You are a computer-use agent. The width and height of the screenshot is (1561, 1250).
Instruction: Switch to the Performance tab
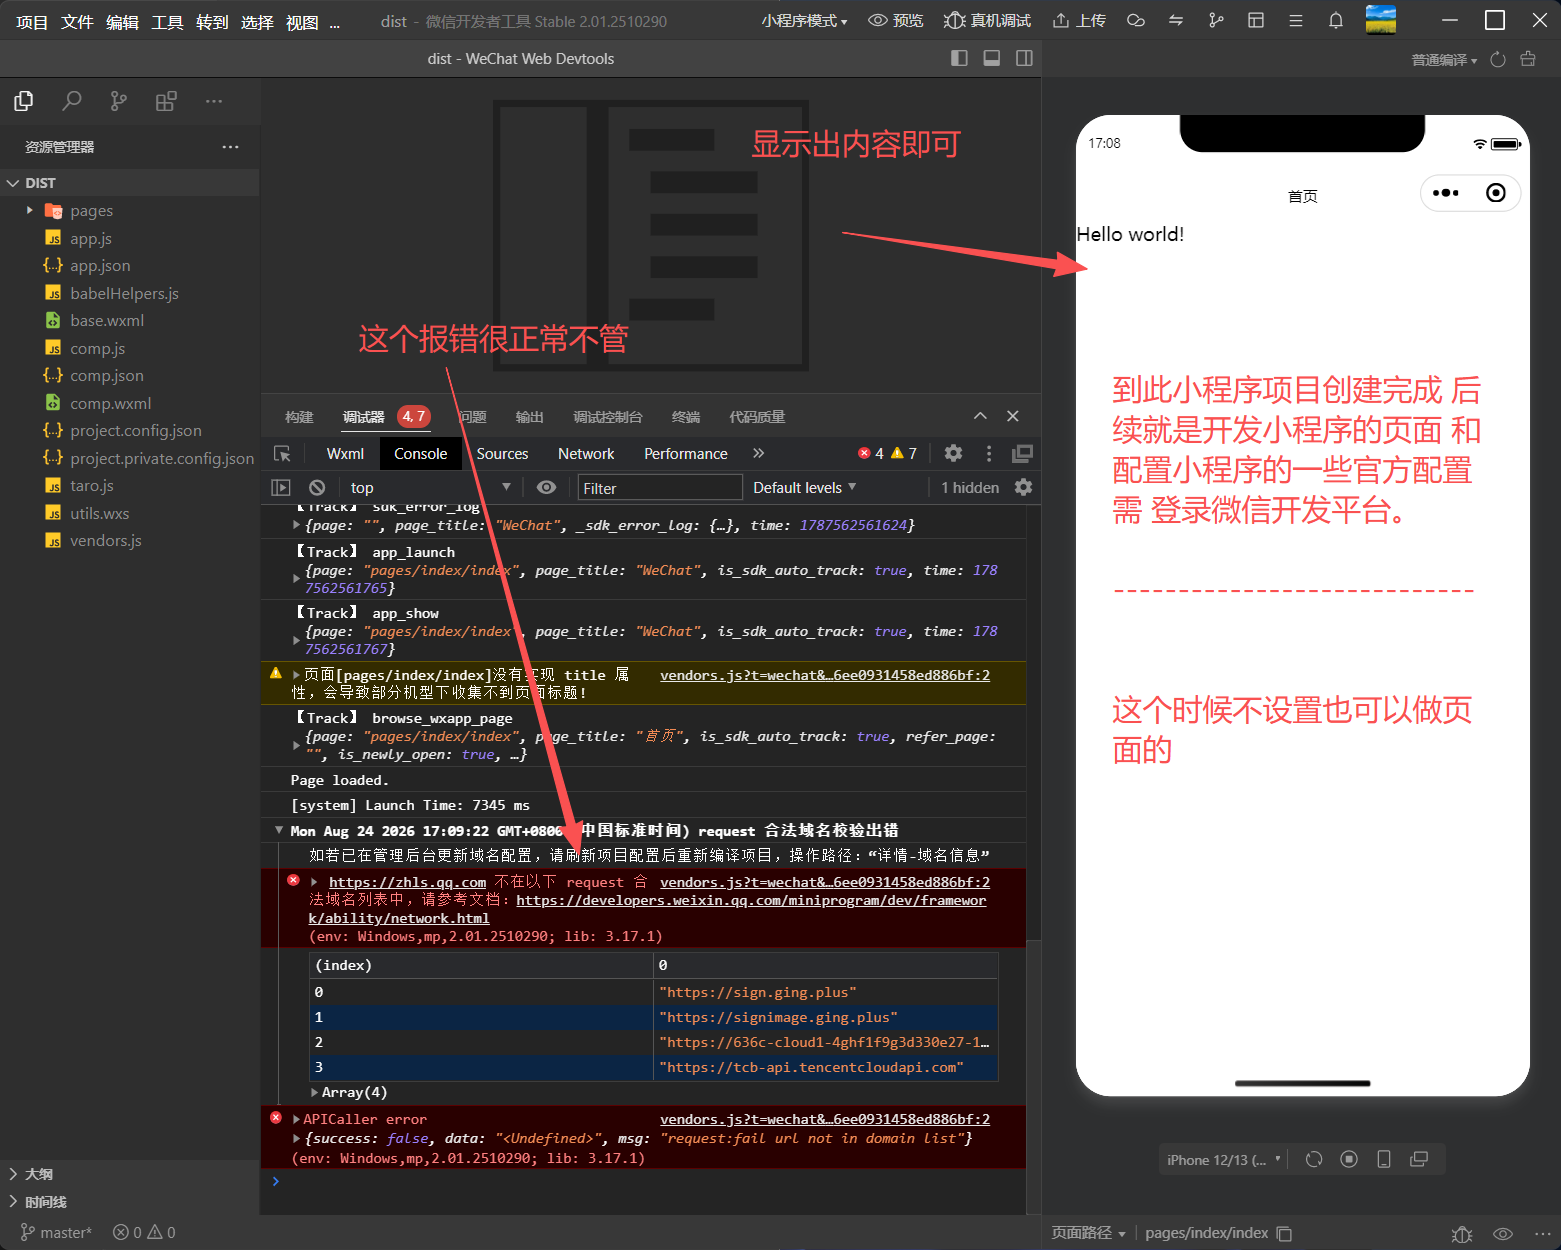pos(686,454)
